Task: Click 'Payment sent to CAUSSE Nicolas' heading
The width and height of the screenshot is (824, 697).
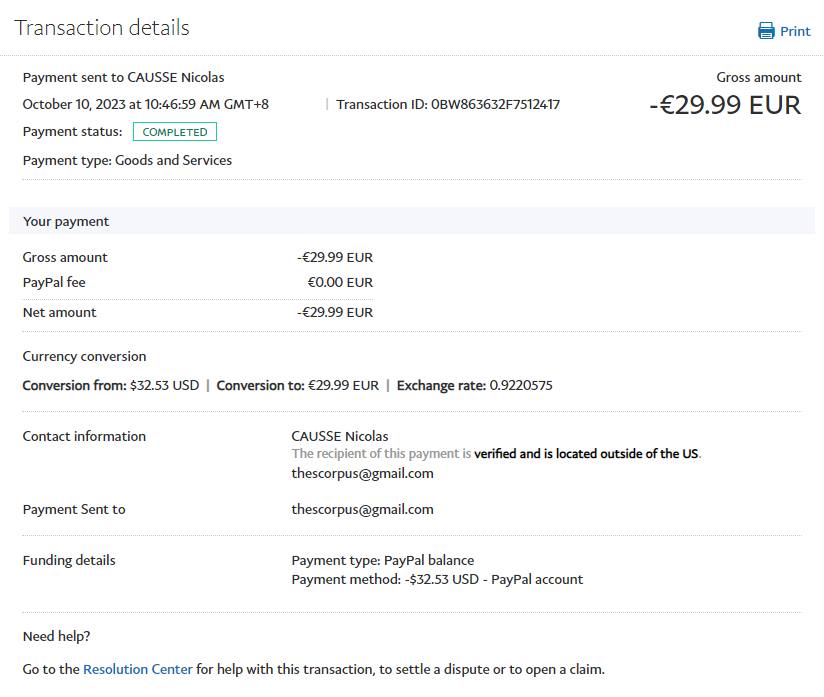Action: 123,77
